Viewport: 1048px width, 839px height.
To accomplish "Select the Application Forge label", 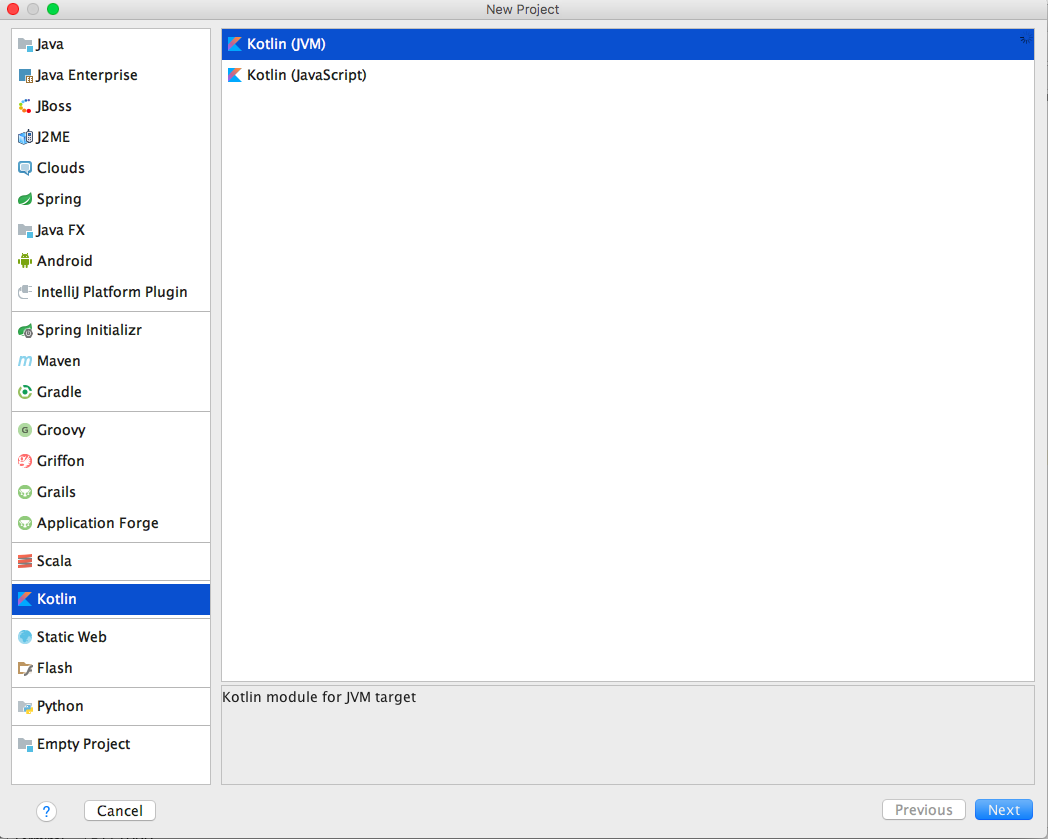I will click(x=98, y=523).
